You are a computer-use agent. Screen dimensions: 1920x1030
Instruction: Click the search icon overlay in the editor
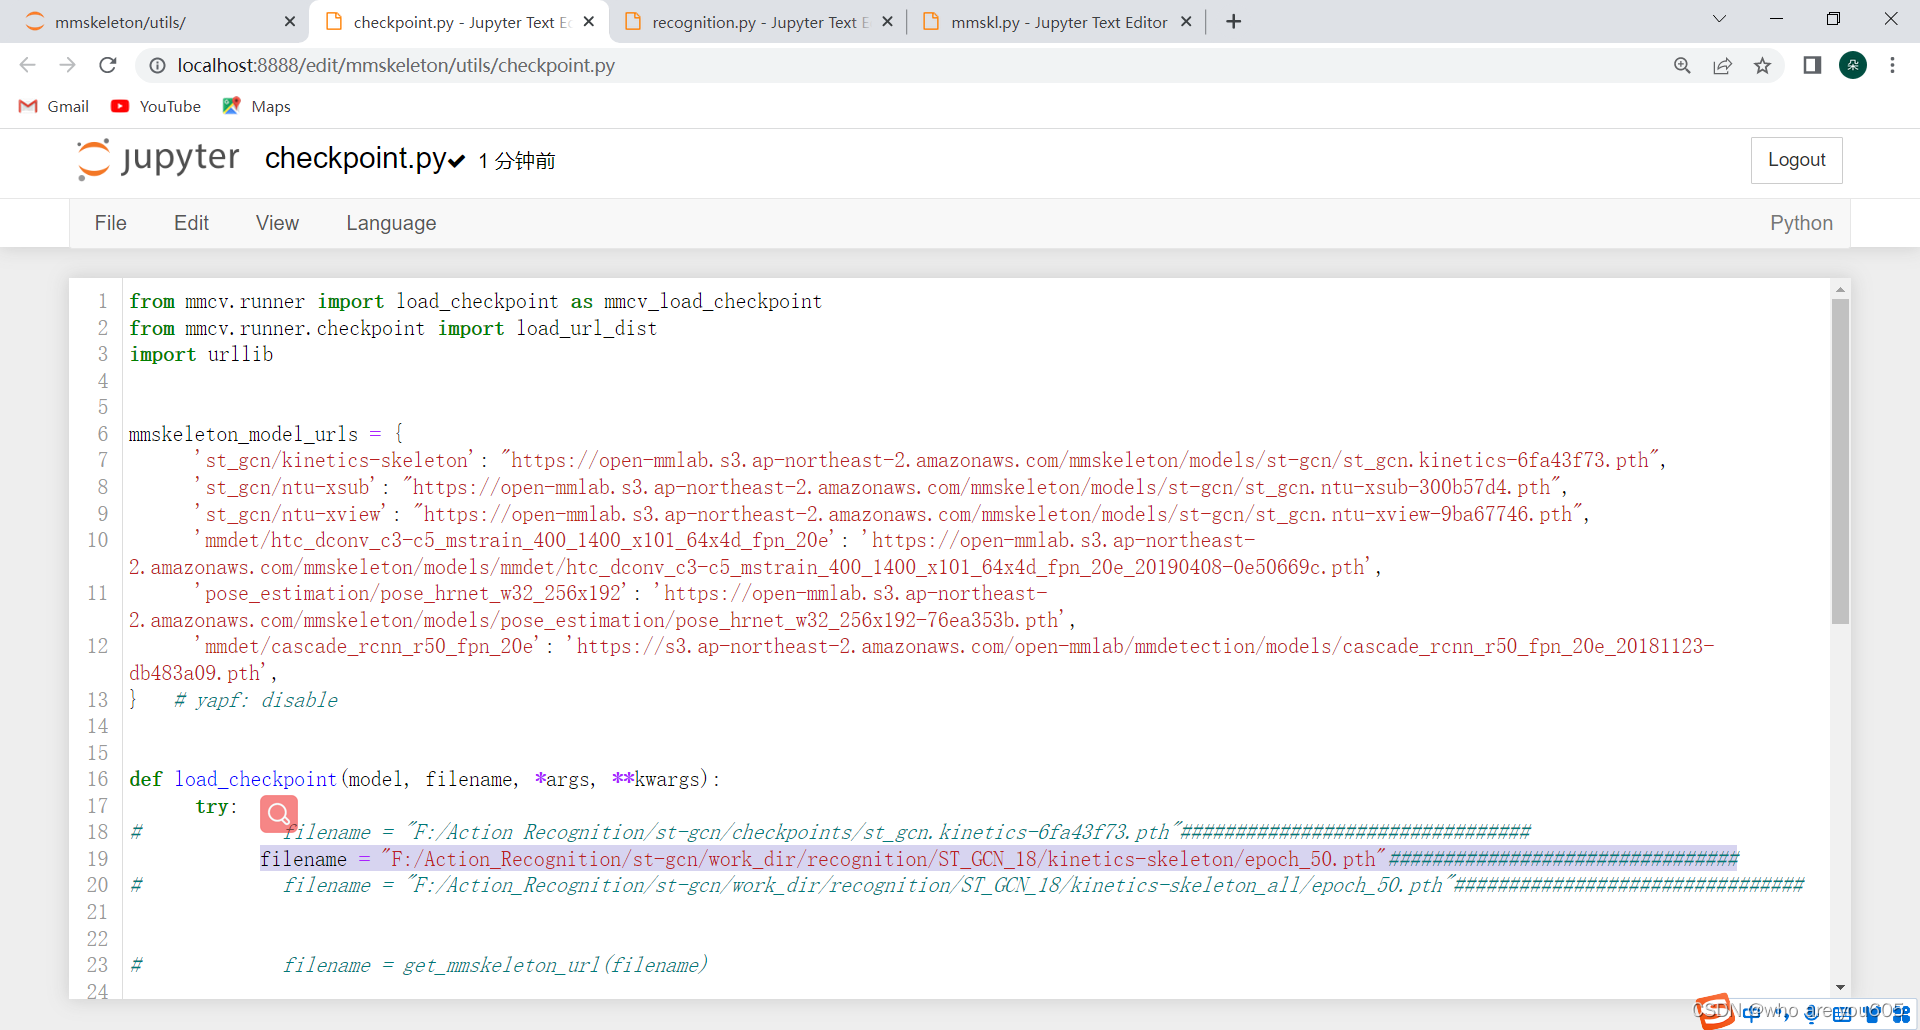(x=278, y=814)
